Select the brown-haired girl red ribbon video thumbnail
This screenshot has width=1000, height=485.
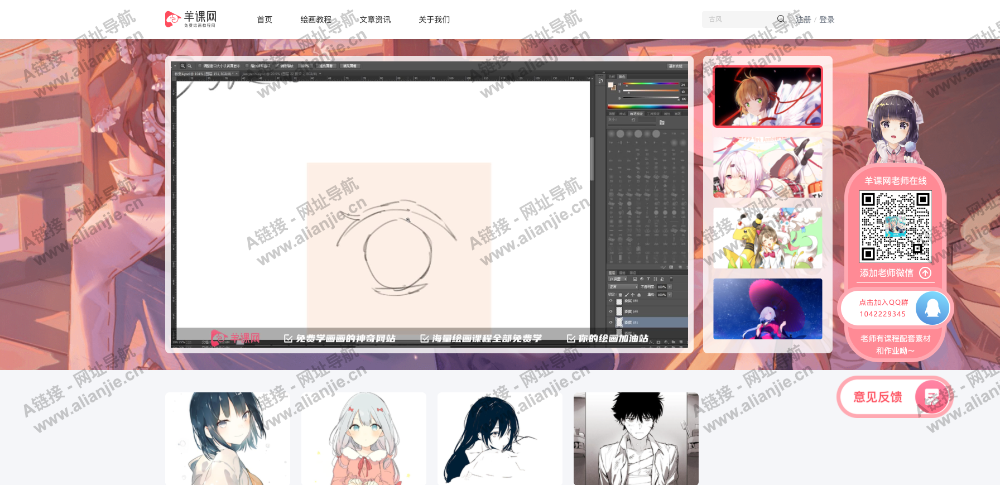coord(768,96)
